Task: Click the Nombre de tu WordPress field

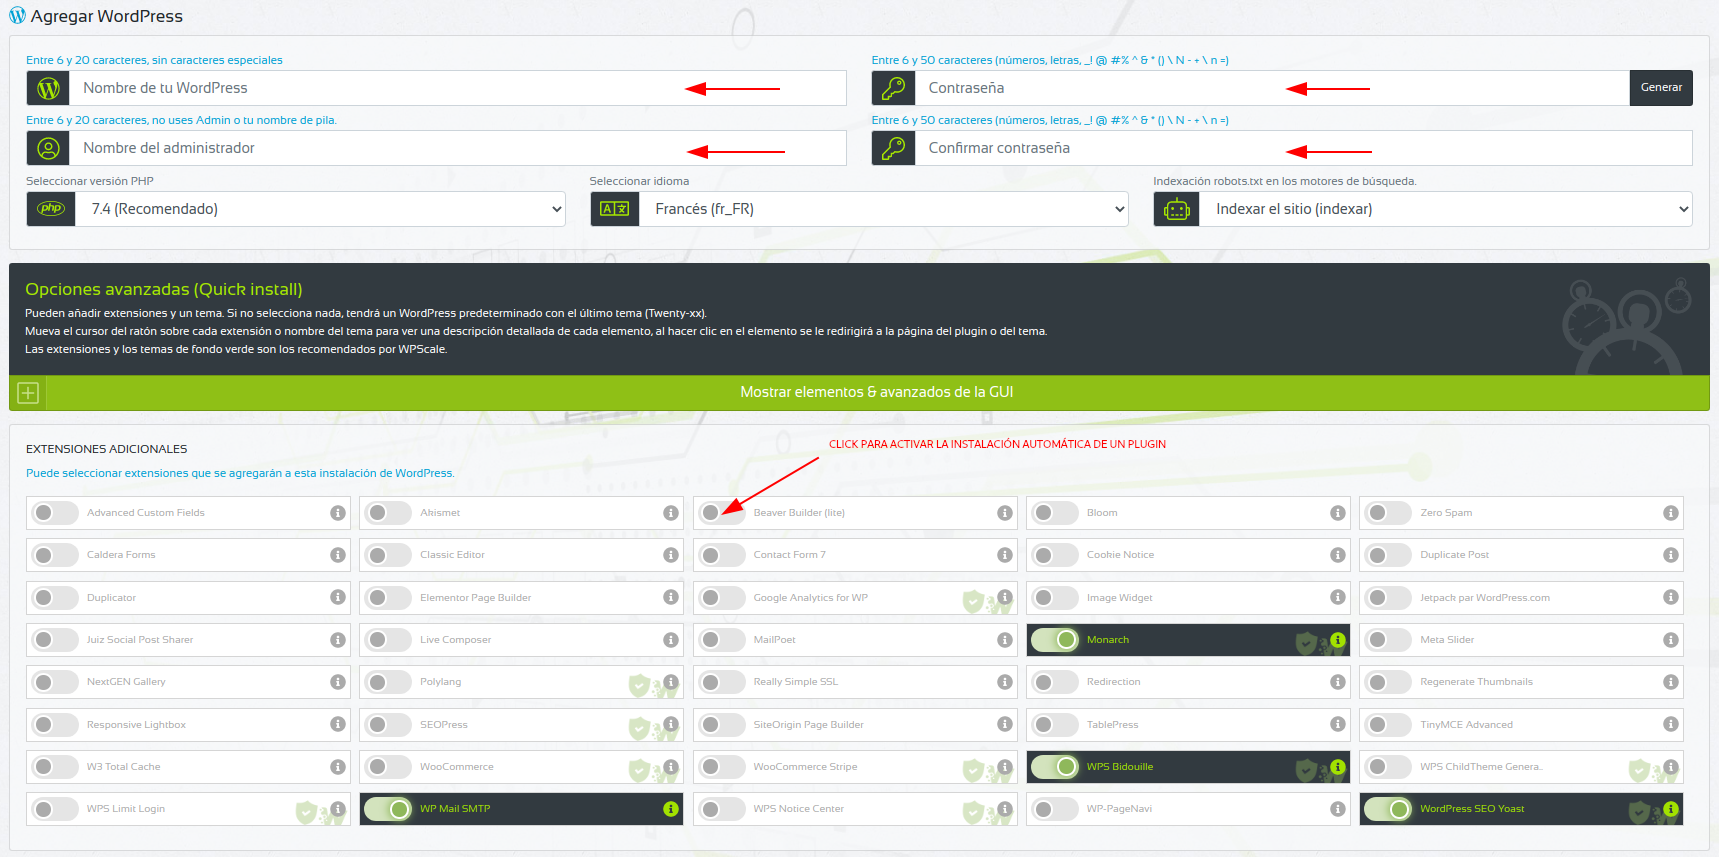Action: (x=458, y=88)
